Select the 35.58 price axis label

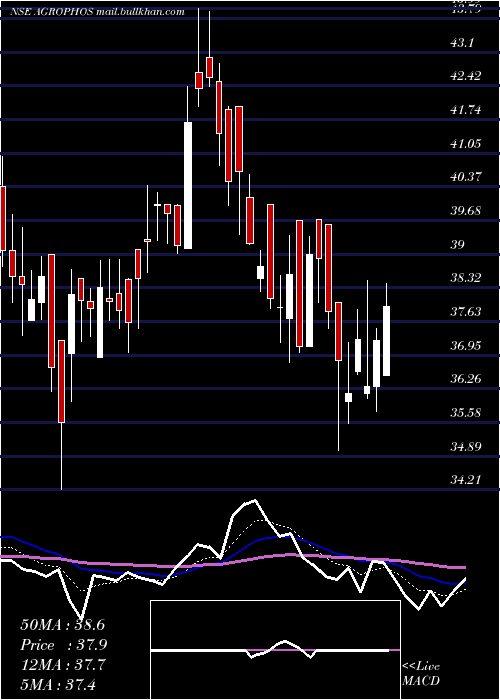[466, 412]
